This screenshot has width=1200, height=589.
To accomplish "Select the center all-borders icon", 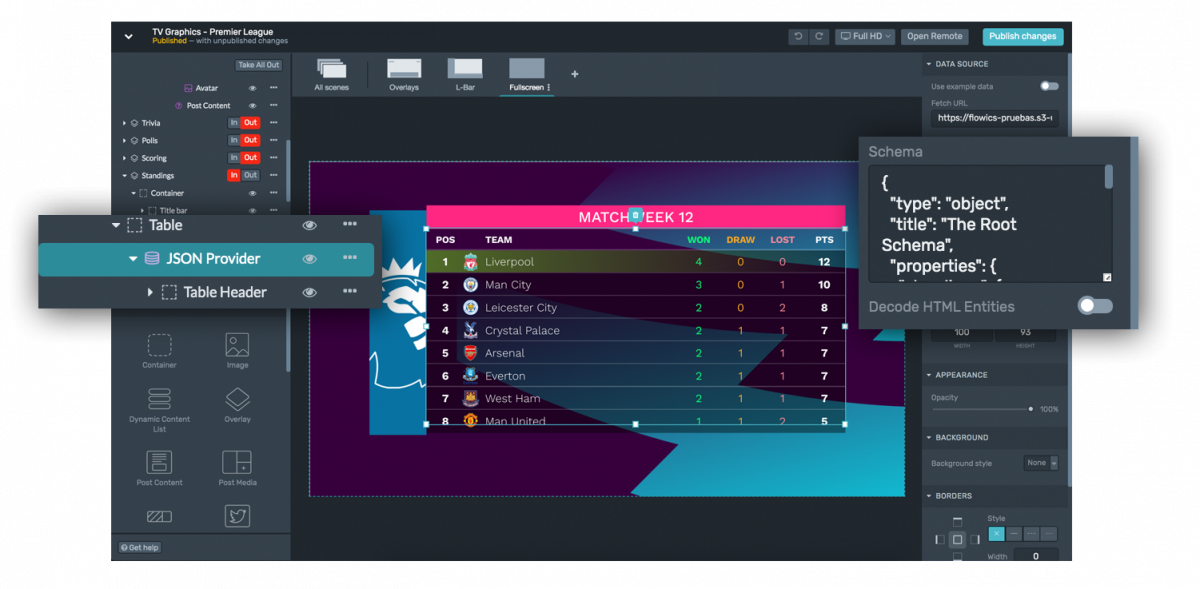I will (x=957, y=540).
